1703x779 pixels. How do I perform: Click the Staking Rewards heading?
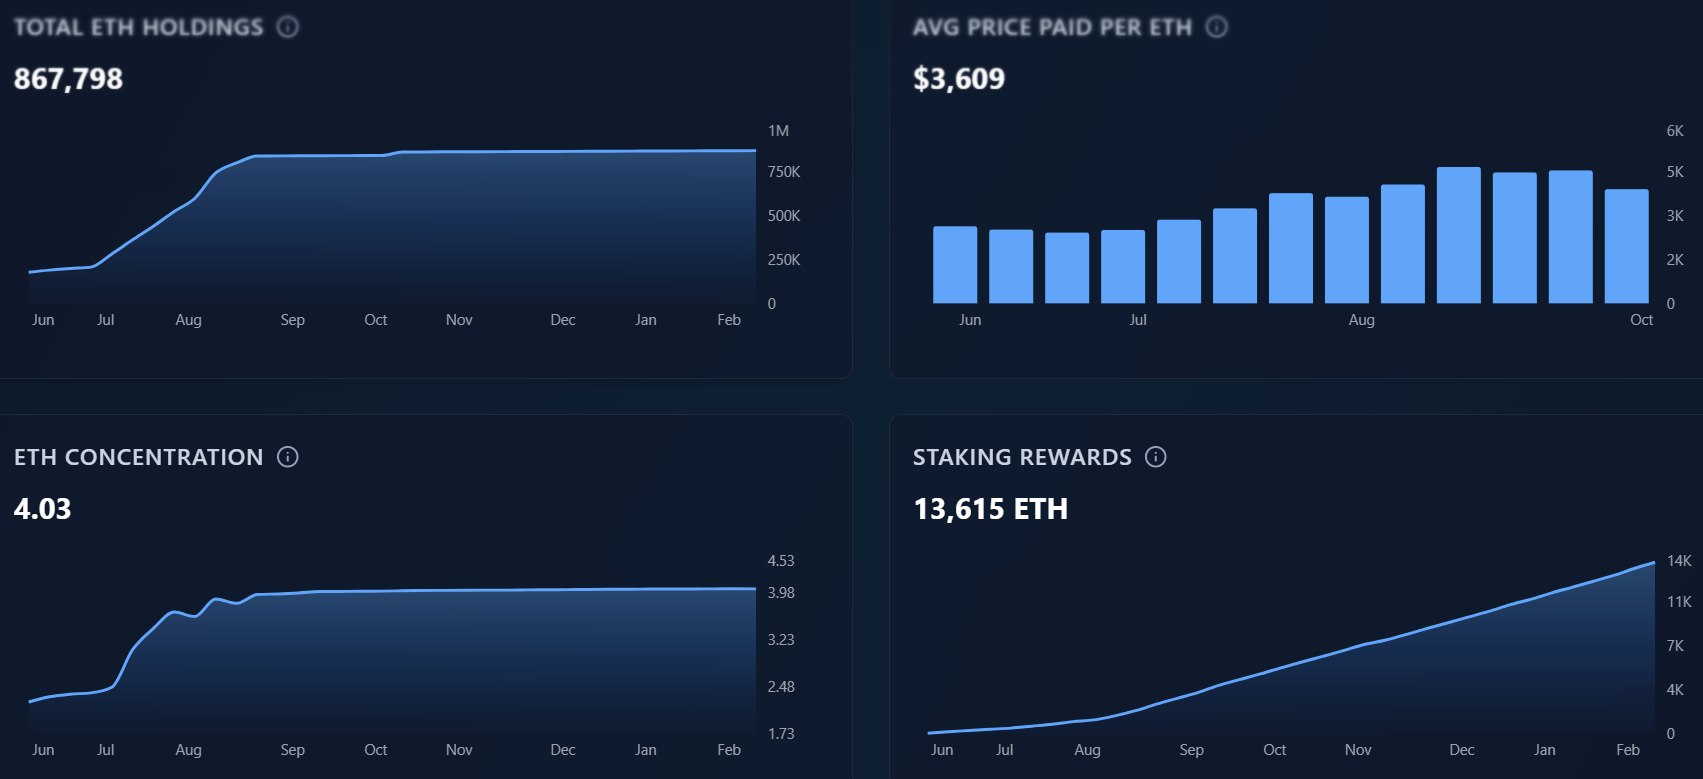[x=1022, y=457]
